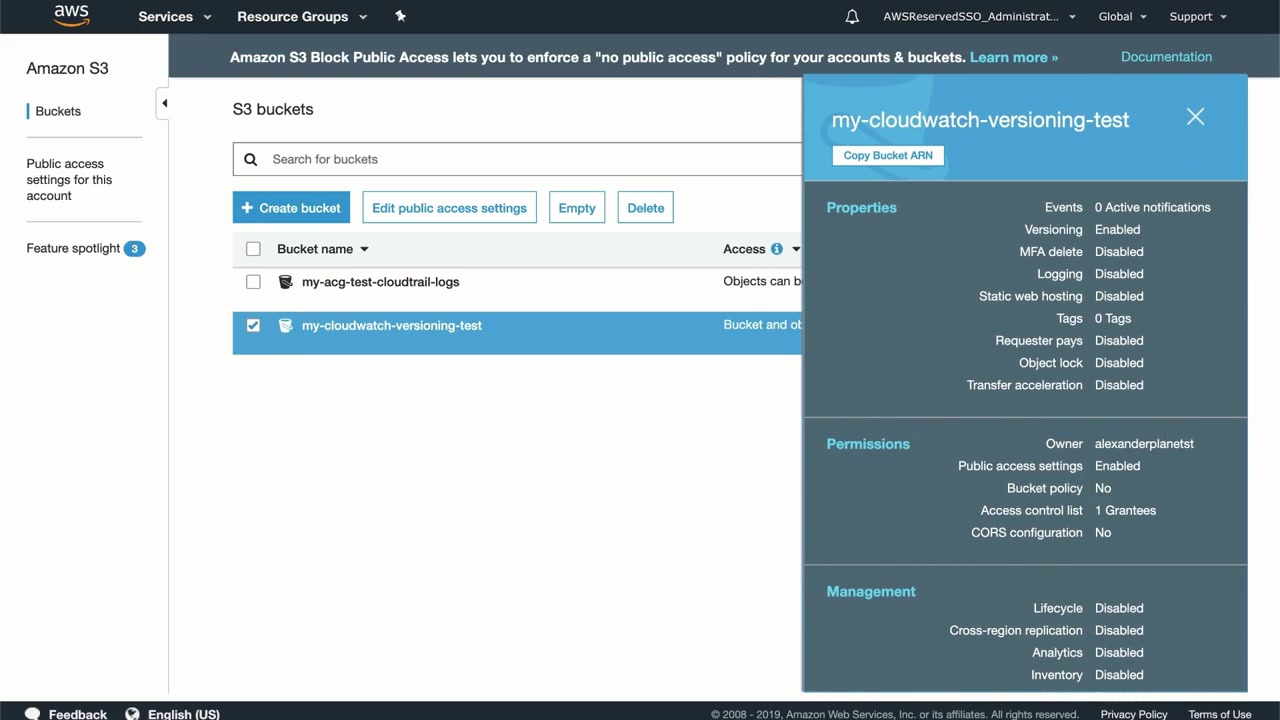The height and width of the screenshot is (720, 1280).
Task: Click the pin shortcut icon in navbar
Action: pos(401,16)
